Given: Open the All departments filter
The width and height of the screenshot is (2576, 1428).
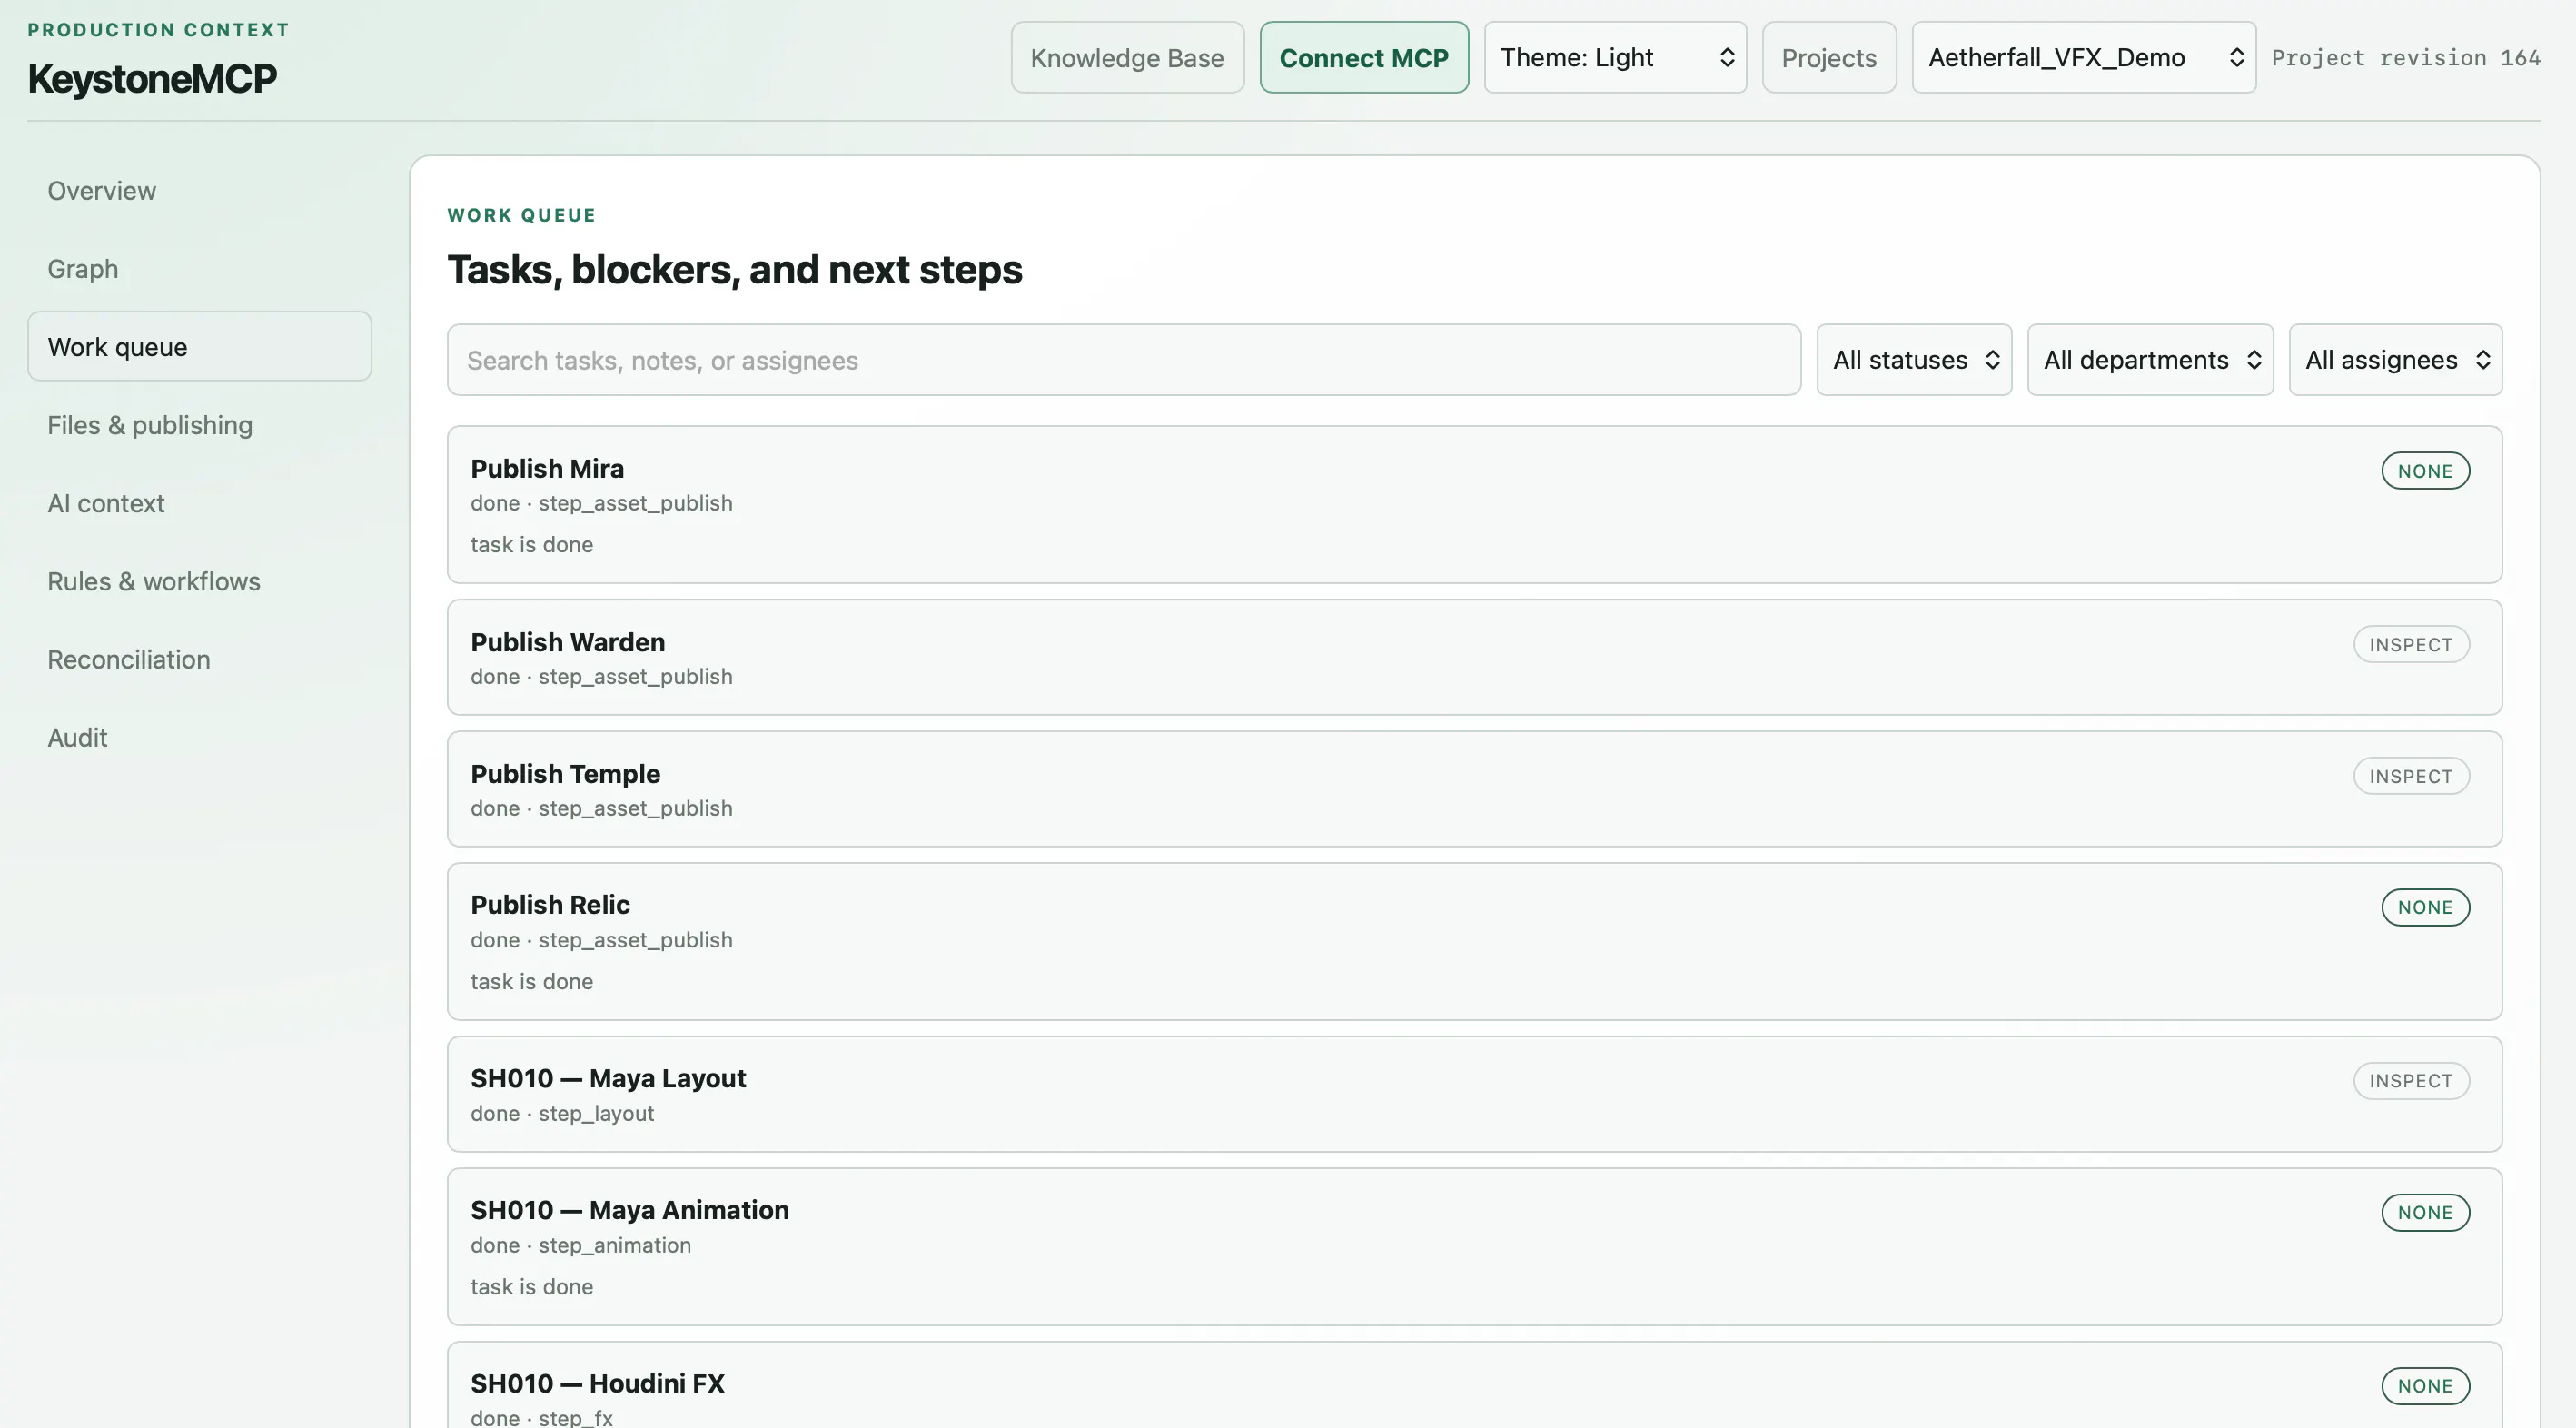Looking at the screenshot, I should coord(2150,360).
